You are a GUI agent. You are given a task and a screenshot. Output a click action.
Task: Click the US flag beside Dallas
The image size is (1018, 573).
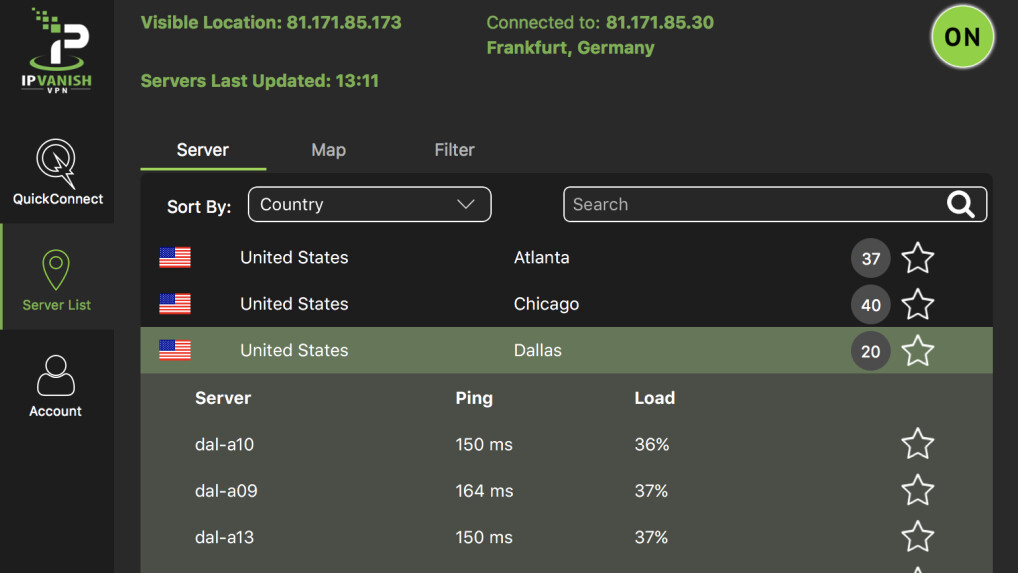pyautogui.click(x=175, y=350)
